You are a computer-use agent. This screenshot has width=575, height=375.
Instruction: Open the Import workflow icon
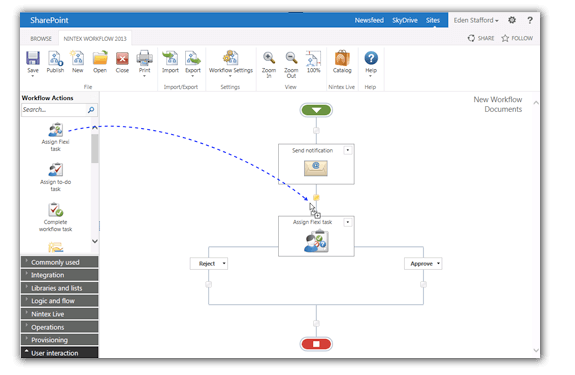(x=170, y=58)
